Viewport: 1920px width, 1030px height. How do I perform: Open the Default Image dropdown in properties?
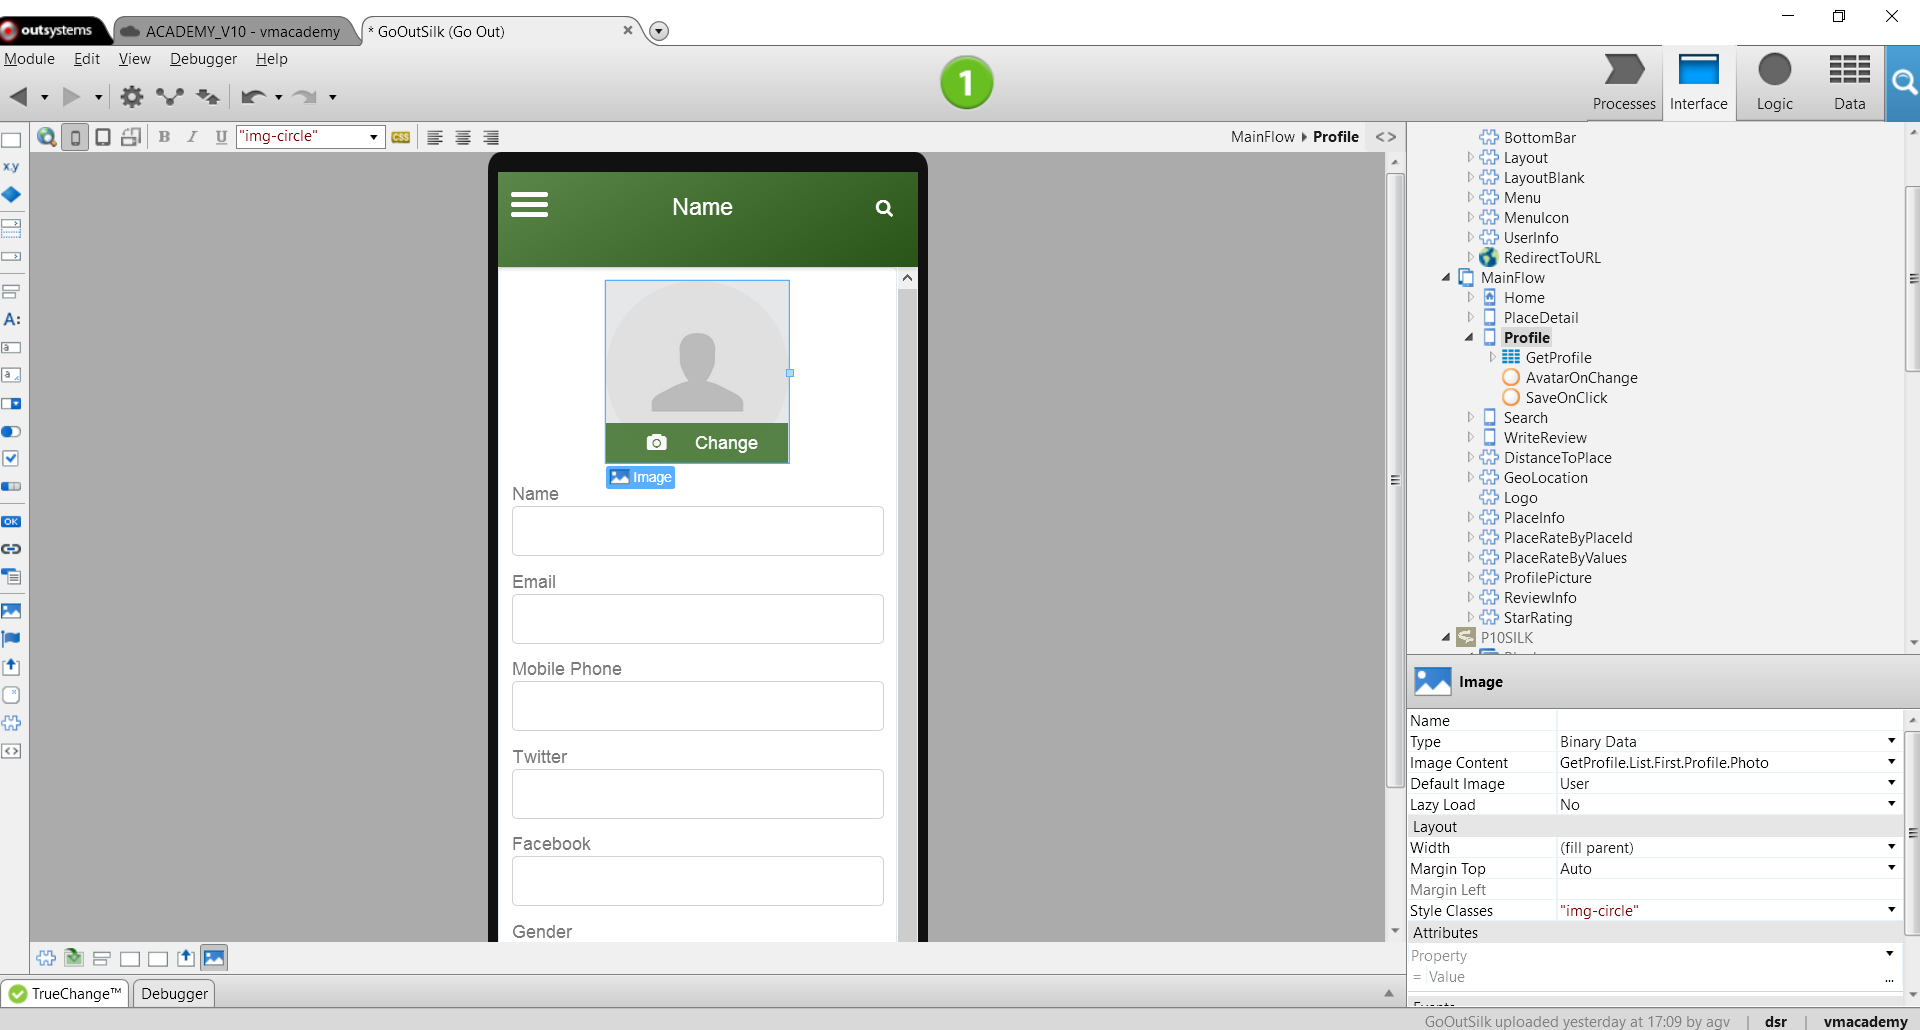point(1889,784)
